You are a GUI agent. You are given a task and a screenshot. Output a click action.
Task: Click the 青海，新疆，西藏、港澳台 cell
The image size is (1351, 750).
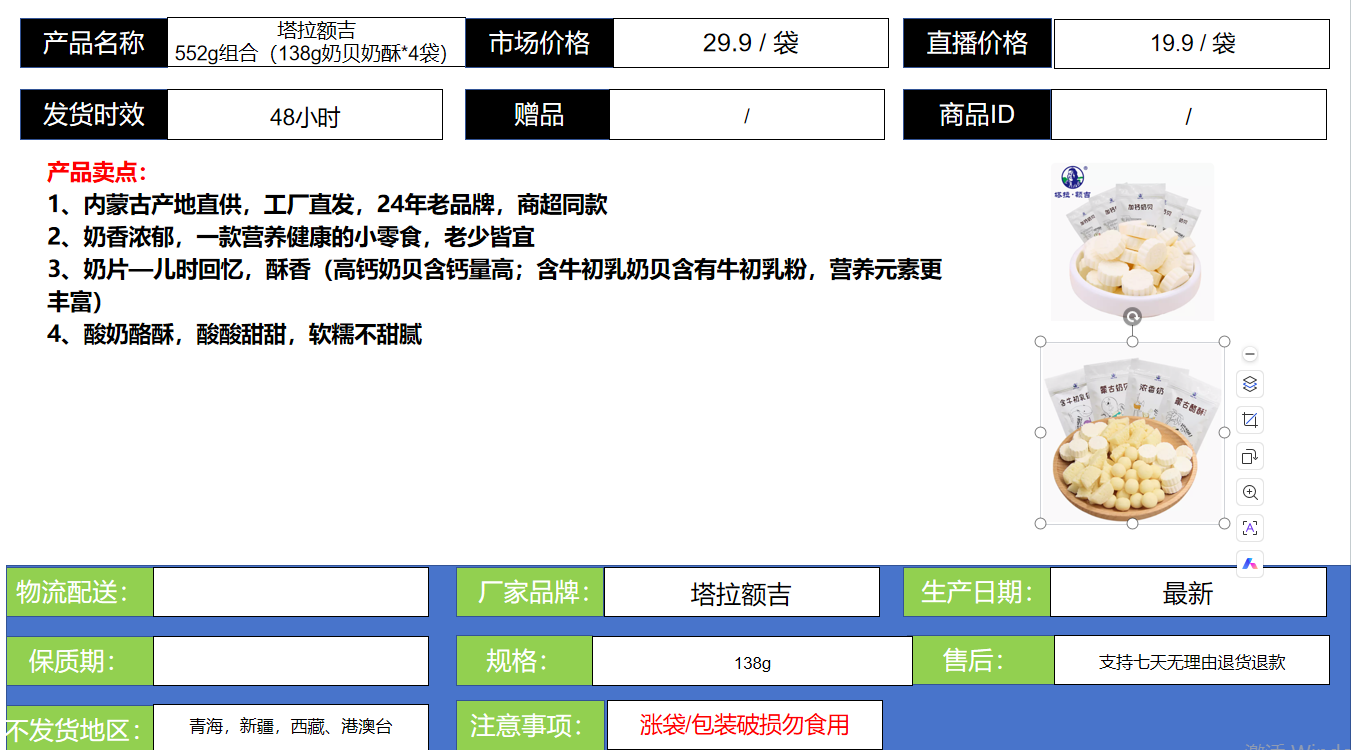290,726
